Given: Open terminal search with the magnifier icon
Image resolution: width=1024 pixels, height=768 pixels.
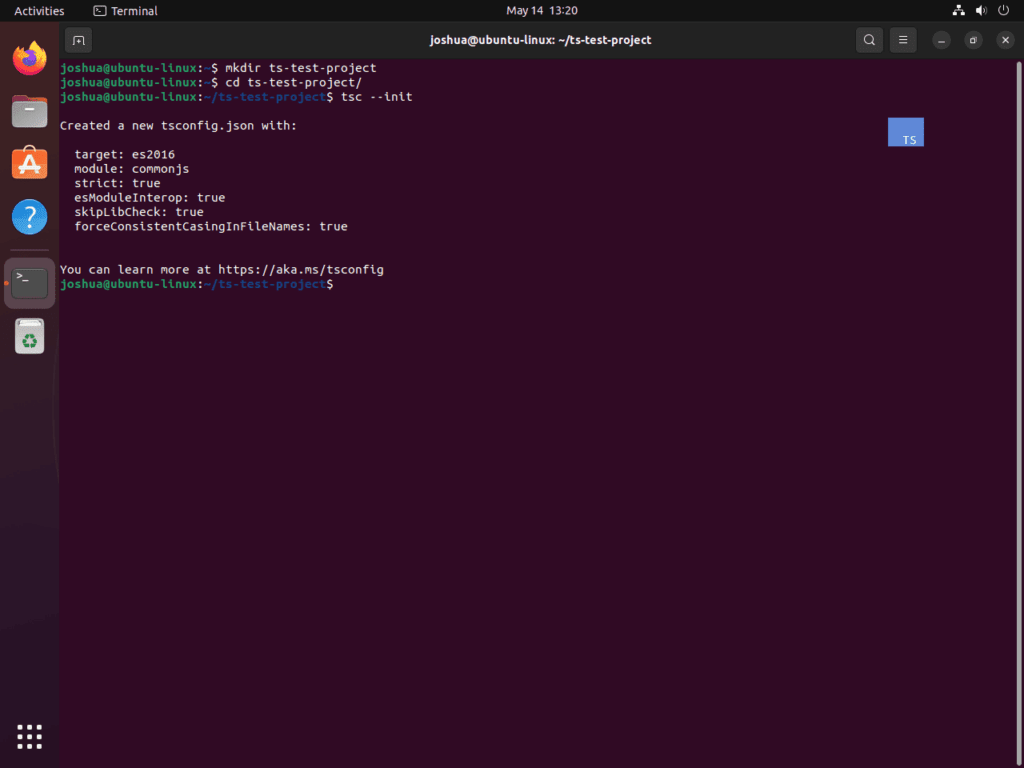Looking at the screenshot, I should (868, 40).
